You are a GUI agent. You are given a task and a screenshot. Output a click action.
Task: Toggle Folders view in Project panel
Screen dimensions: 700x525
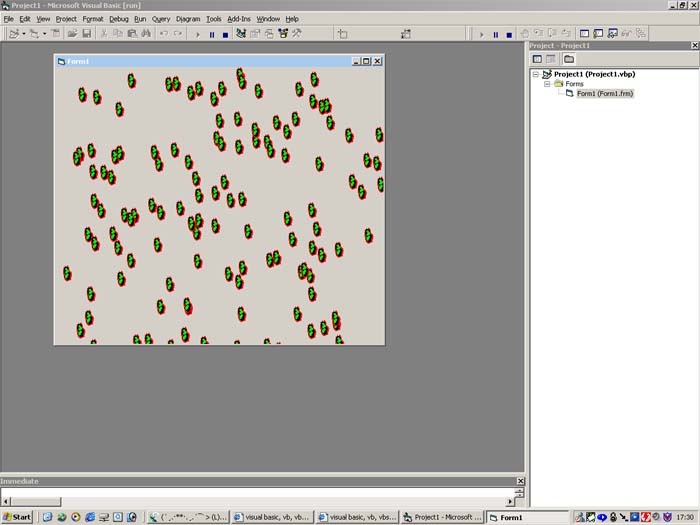pos(569,59)
